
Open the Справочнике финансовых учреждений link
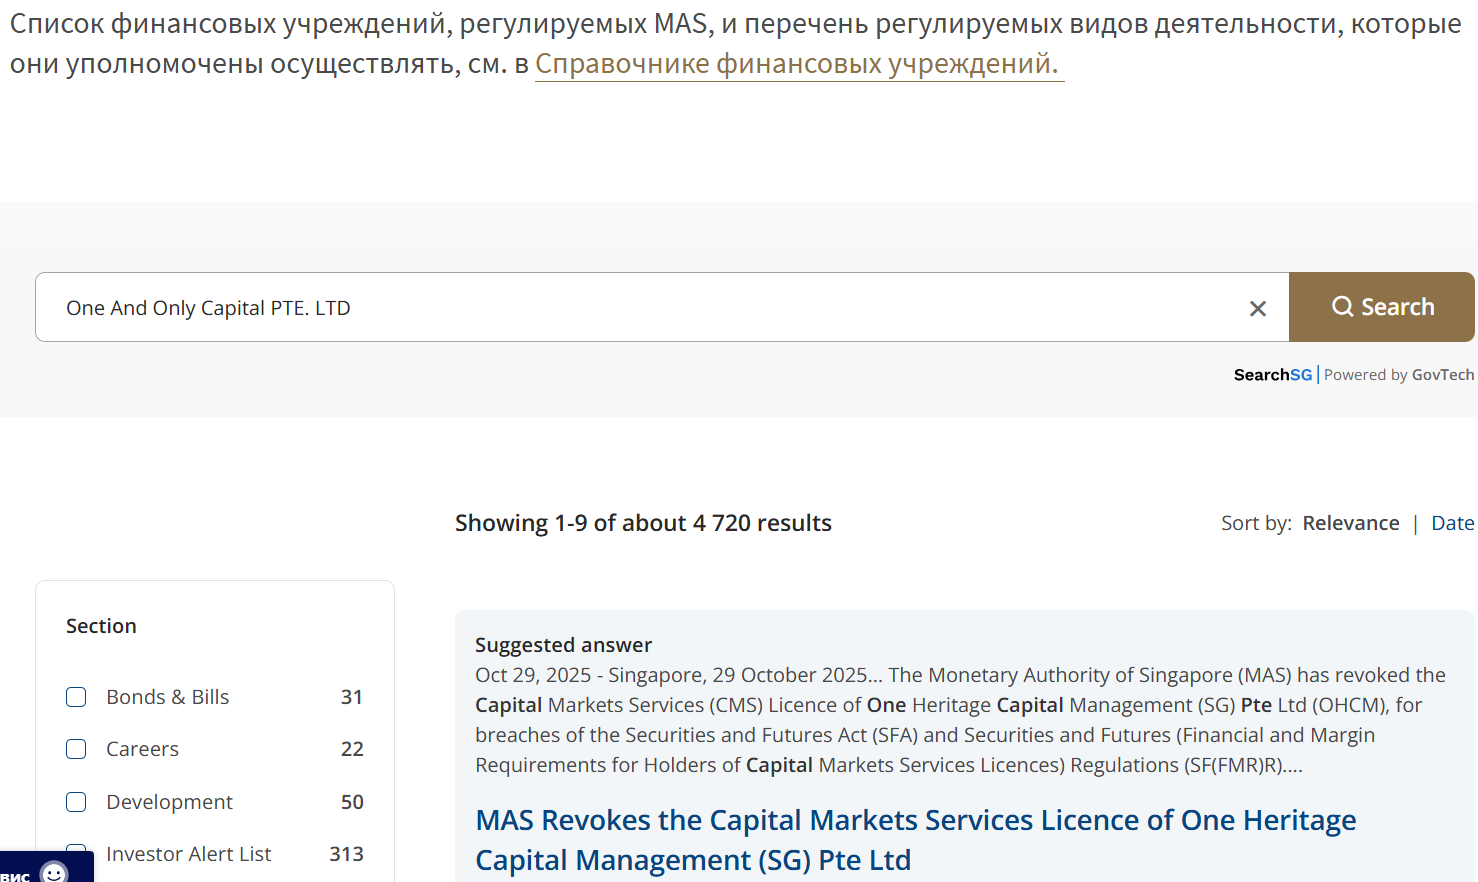[797, 62]
